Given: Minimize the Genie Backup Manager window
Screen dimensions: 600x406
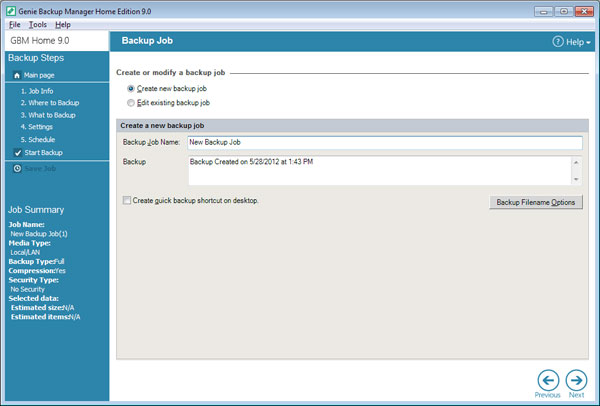Looking at the screenshot, I should [544, 12].
